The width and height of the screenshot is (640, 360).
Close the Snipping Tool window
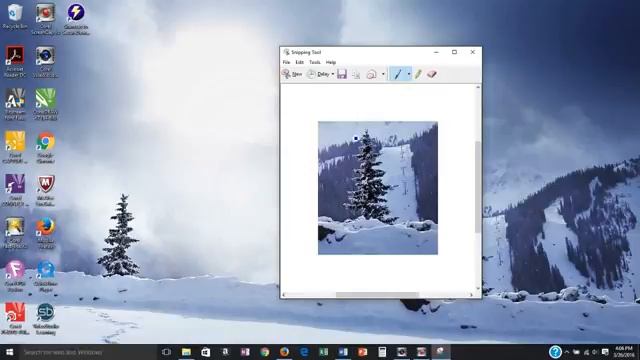473,52
